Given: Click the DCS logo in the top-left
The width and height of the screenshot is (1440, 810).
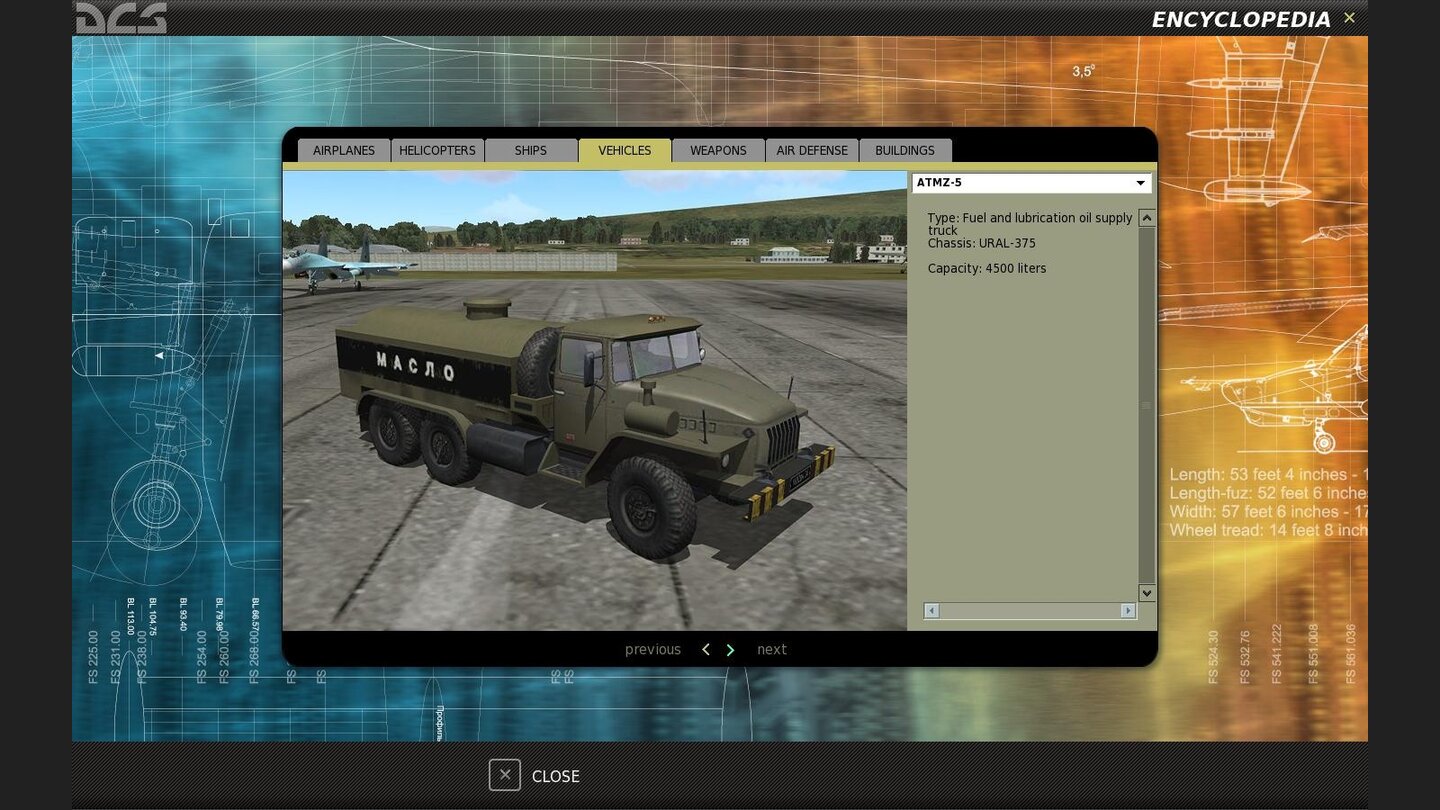Looking at the screenshot, I should click(x=121, y=17).
